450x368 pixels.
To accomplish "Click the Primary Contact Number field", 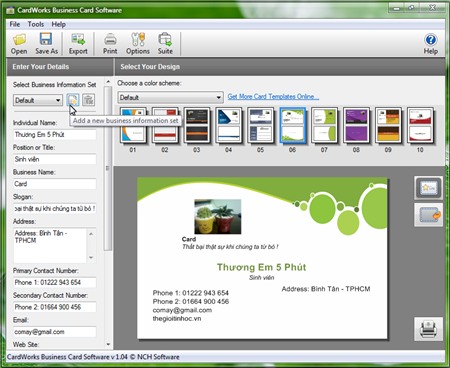I will (55, 283).
